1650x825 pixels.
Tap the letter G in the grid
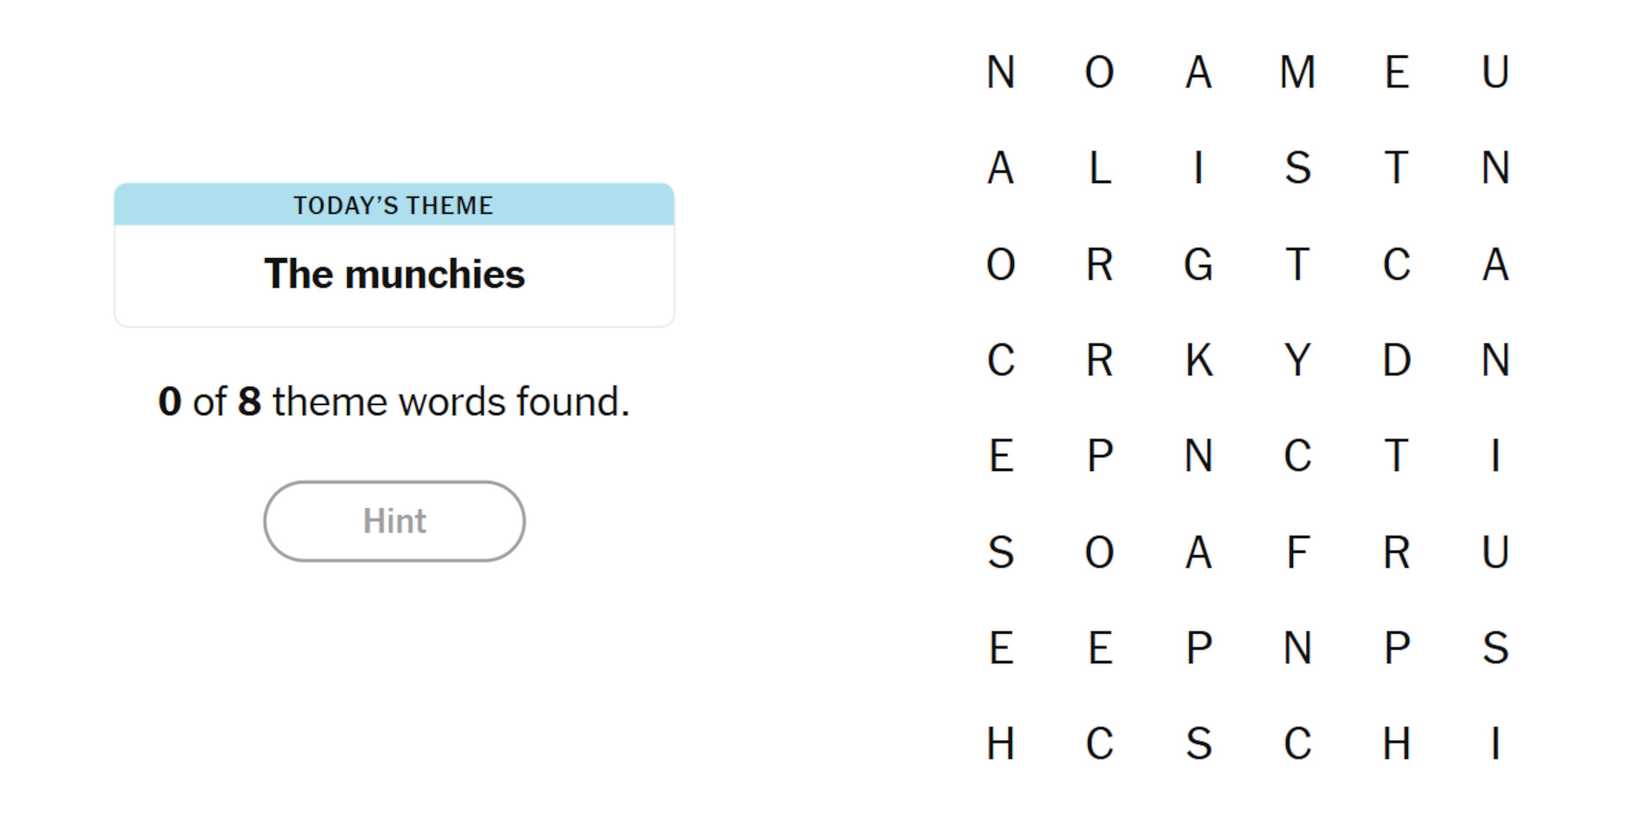point(1198,265)
